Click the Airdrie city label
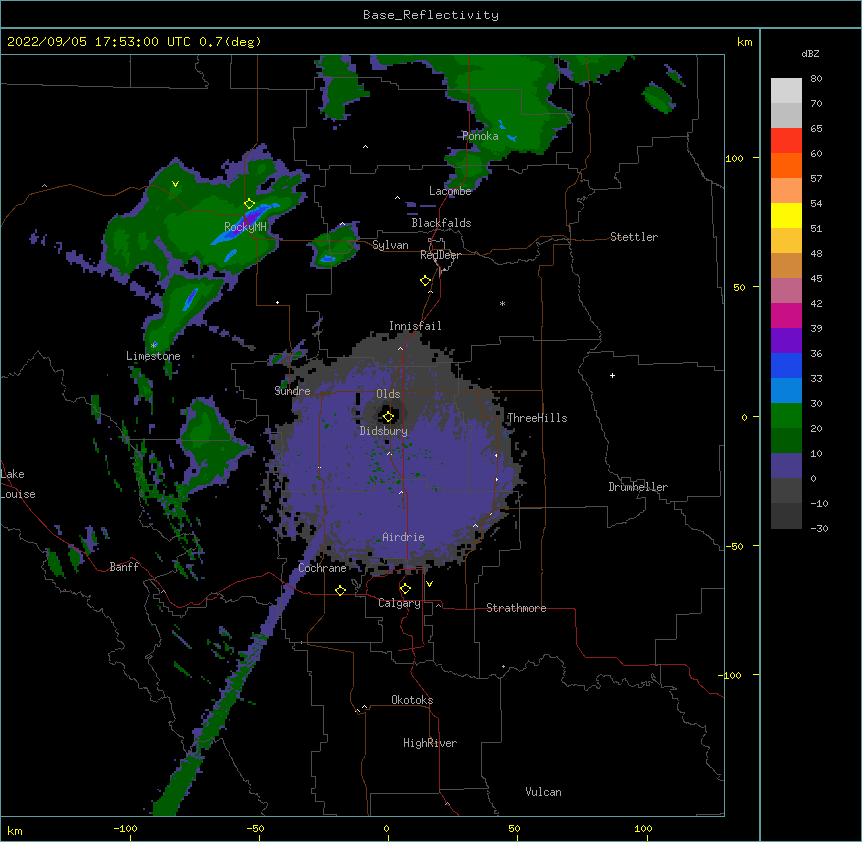Screen dimensions: 862x842 pos(404,537)
